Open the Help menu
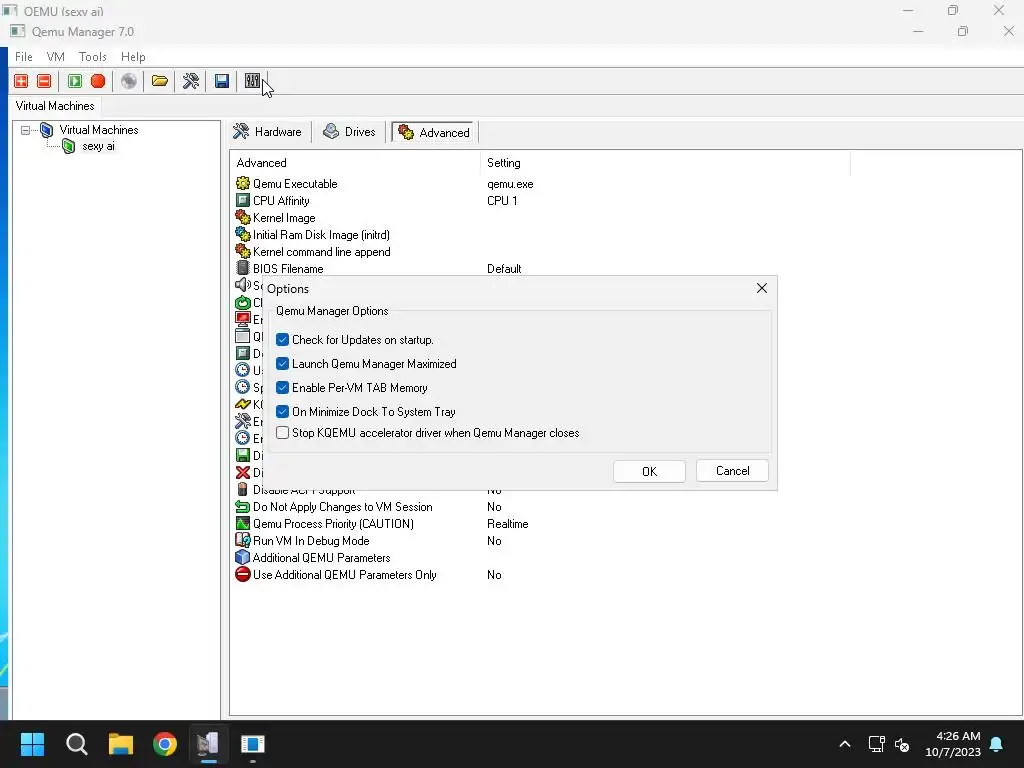Image resolution: width=1024 pixels, height=768 pixels. click(x=133, y=57)
